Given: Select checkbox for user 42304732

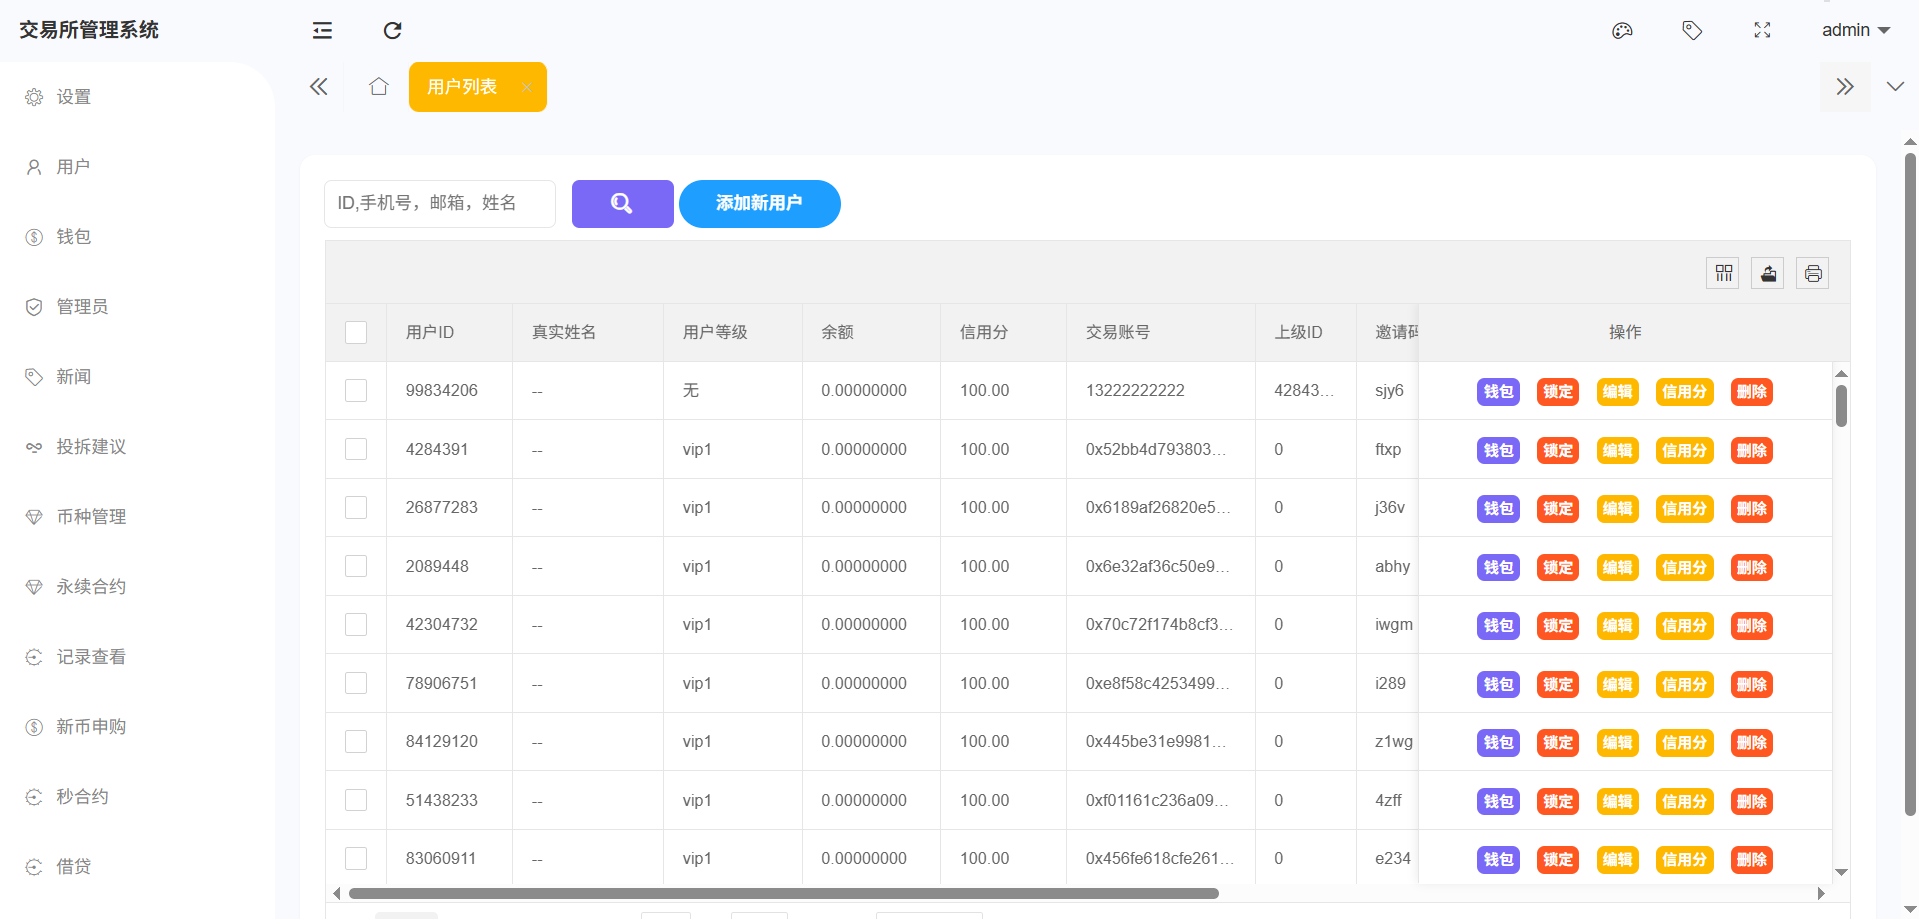Looking at the screenshot, I should pos(356,625).
